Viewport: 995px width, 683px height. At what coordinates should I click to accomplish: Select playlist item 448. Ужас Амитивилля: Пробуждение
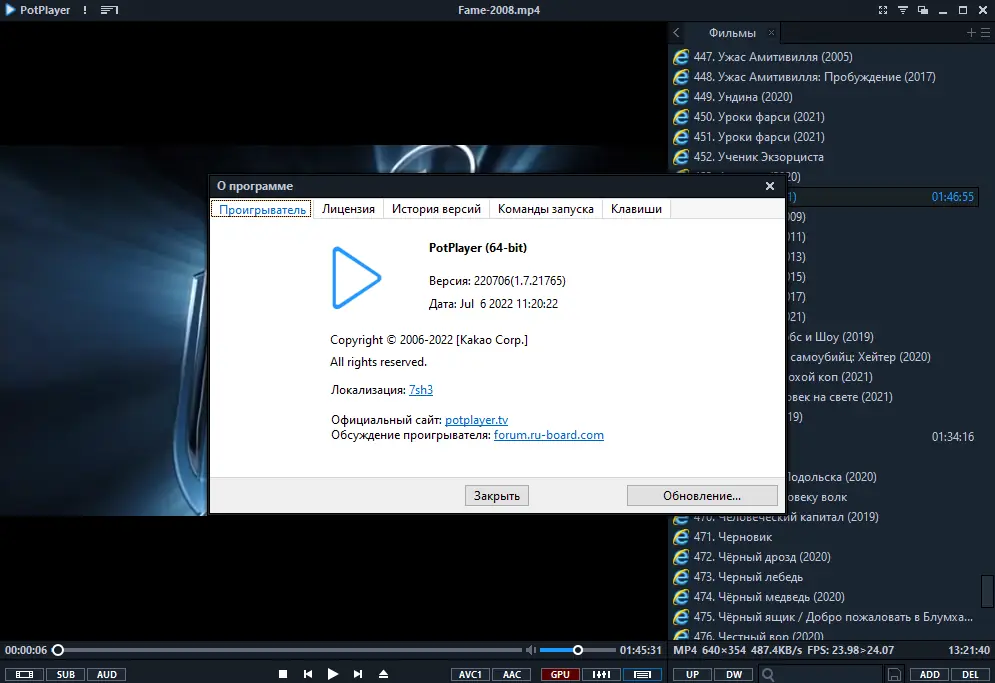click(x=825, y=77)
